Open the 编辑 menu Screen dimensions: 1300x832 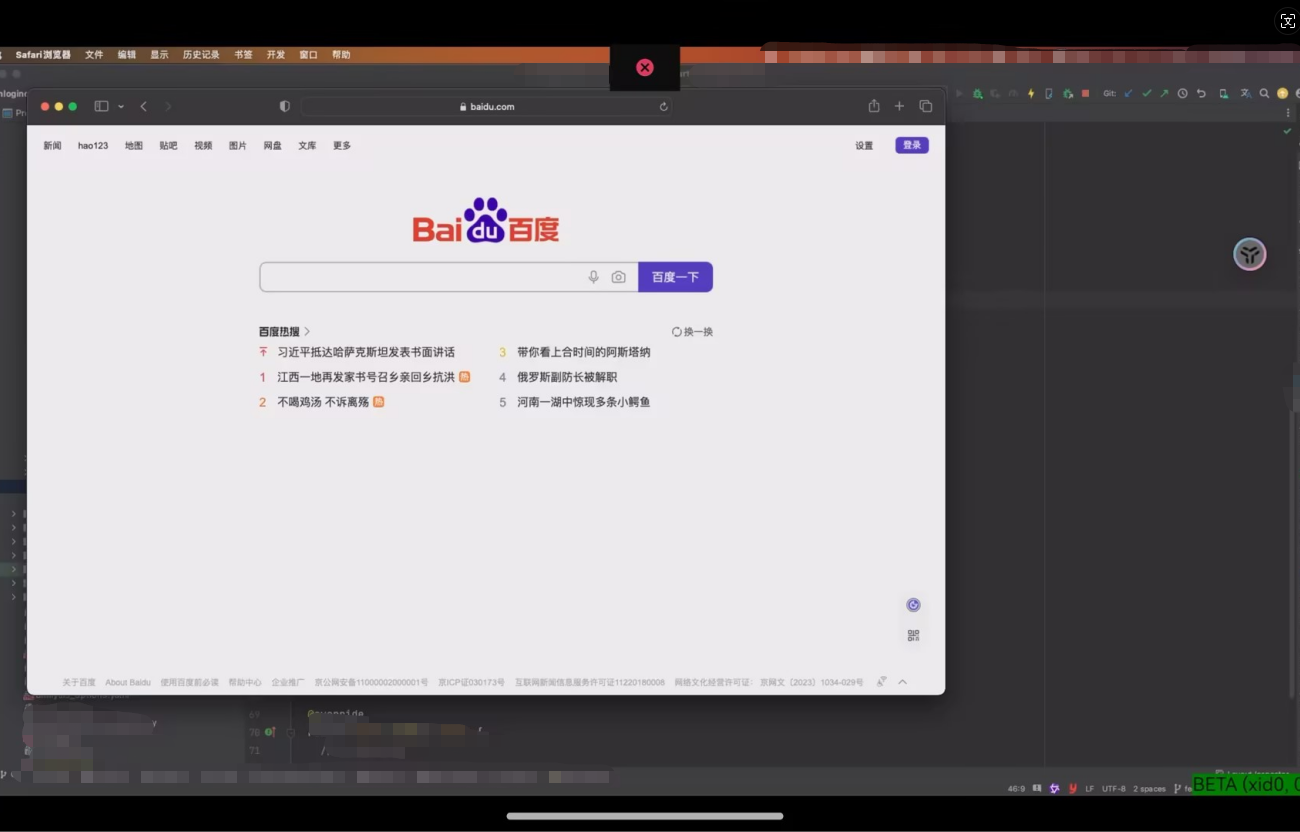click(x=127, y=55)
